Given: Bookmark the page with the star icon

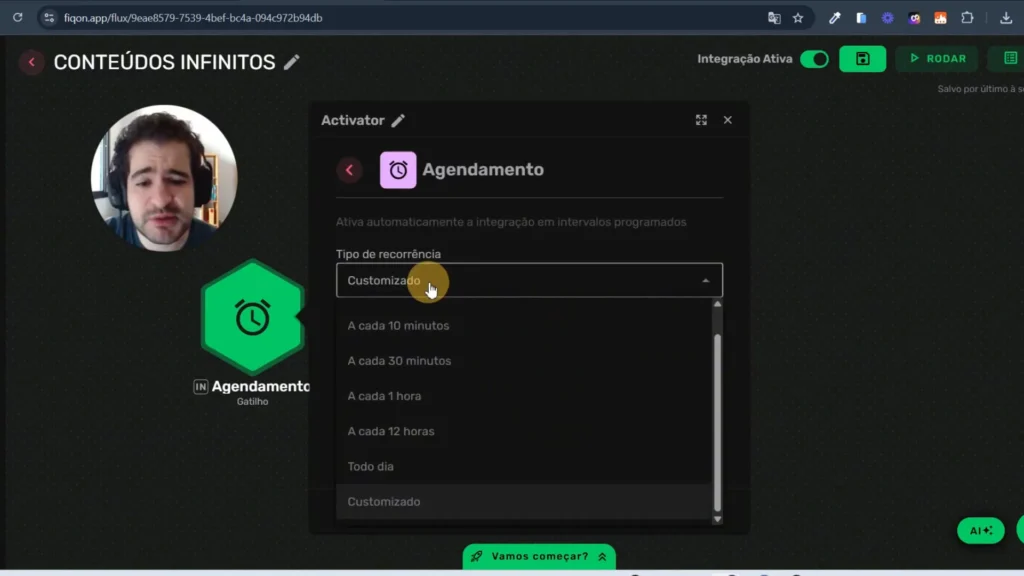Looking at the screenshot, I should 797,17.
